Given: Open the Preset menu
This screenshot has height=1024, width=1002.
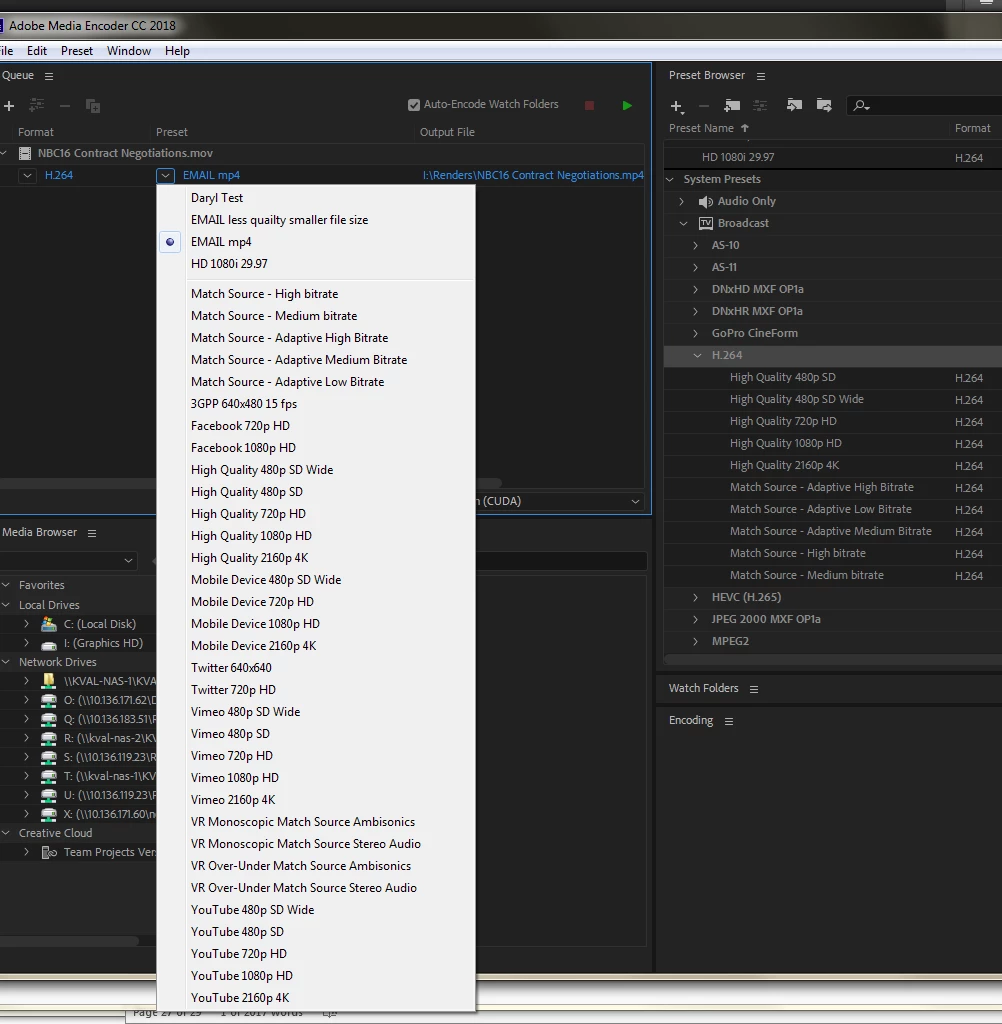Looking at the screenshot, I should [77, 51].
